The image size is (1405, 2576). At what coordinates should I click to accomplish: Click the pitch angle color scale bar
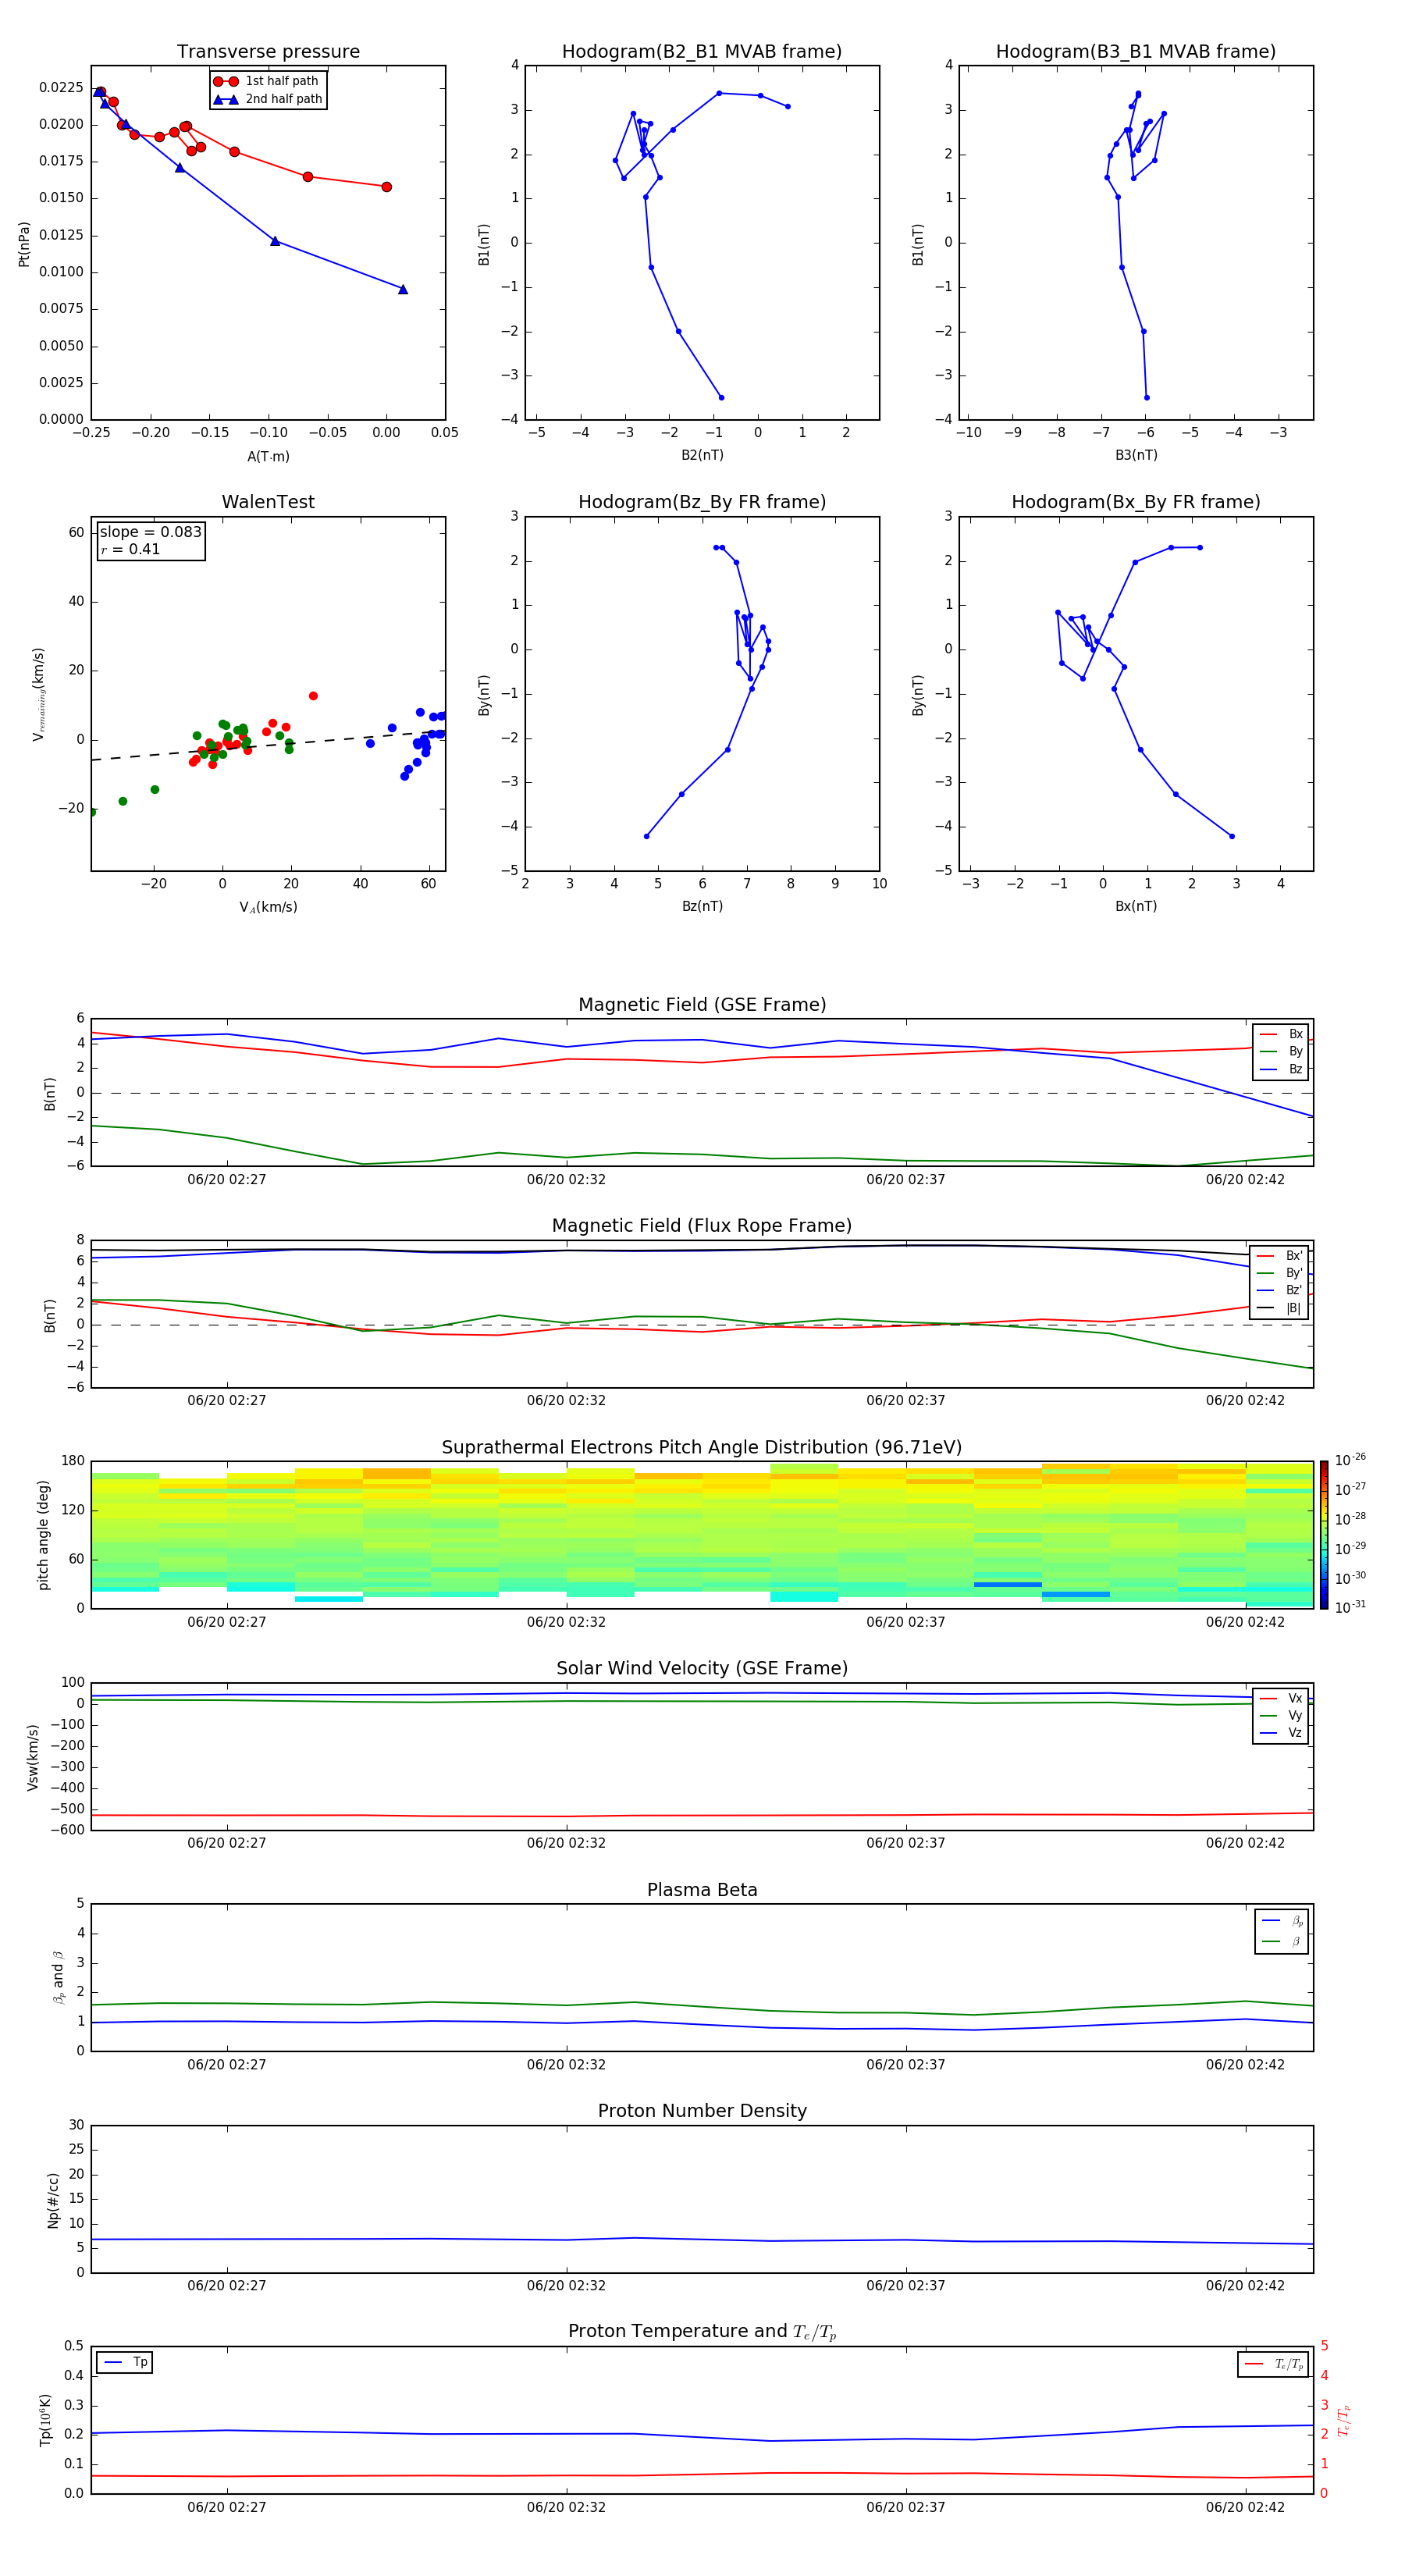[x=1324, y=1535]
